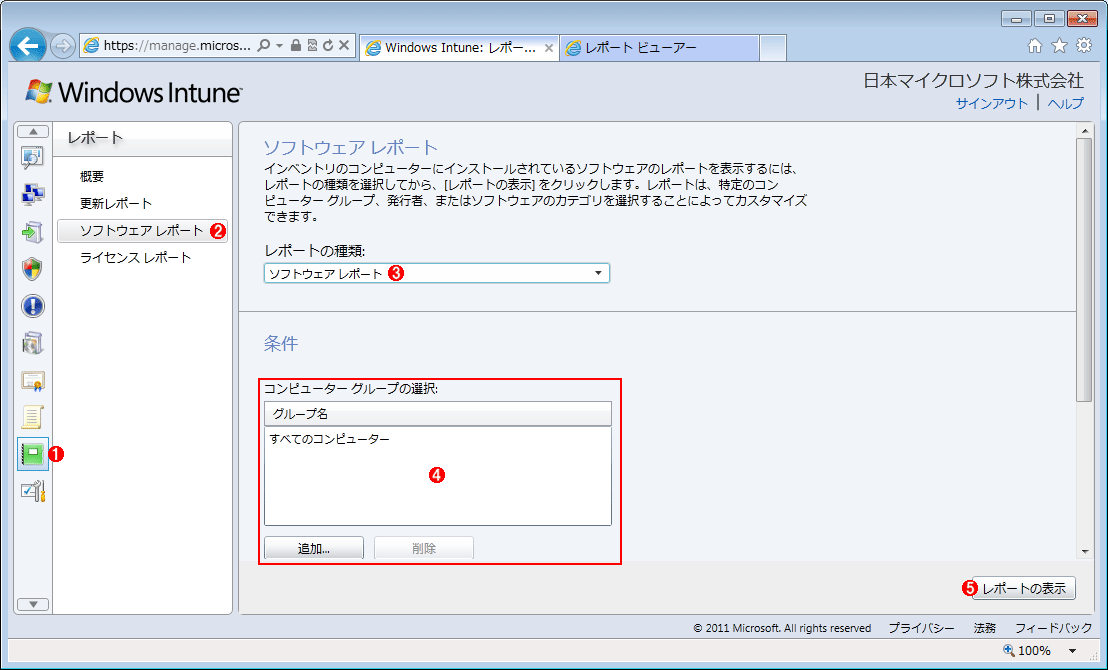1108x670 pixels.
Task: Select the green Reports workspace icon
Action: click(x=33, y=454)
